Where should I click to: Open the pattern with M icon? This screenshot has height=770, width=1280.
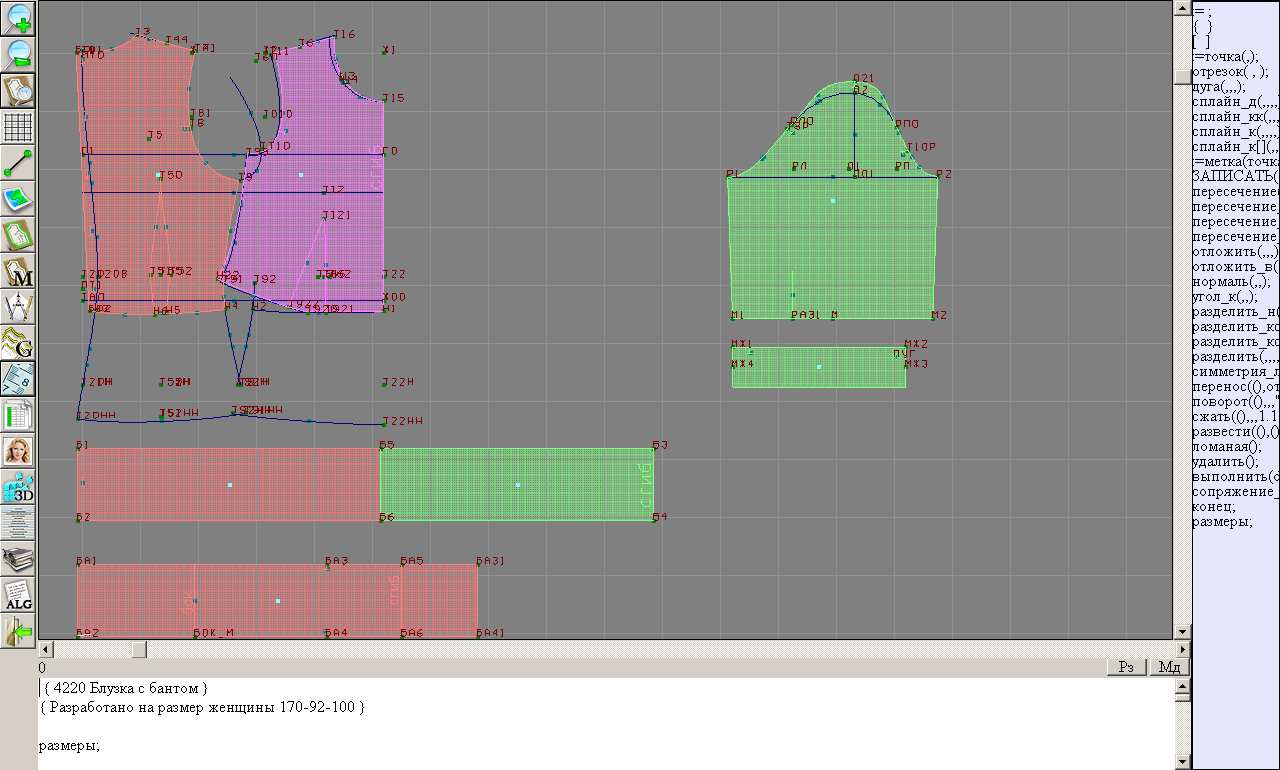point(18,271)
